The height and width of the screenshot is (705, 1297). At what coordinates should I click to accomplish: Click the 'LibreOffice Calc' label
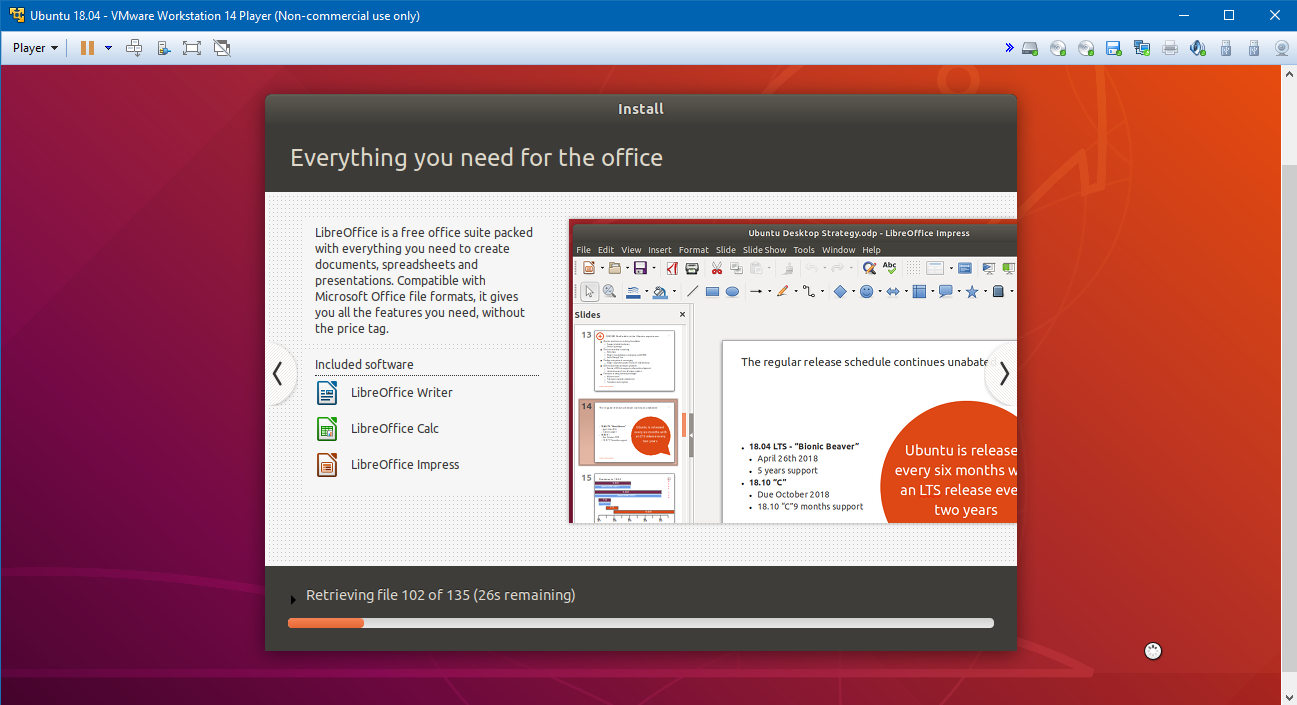coord(395,429)
